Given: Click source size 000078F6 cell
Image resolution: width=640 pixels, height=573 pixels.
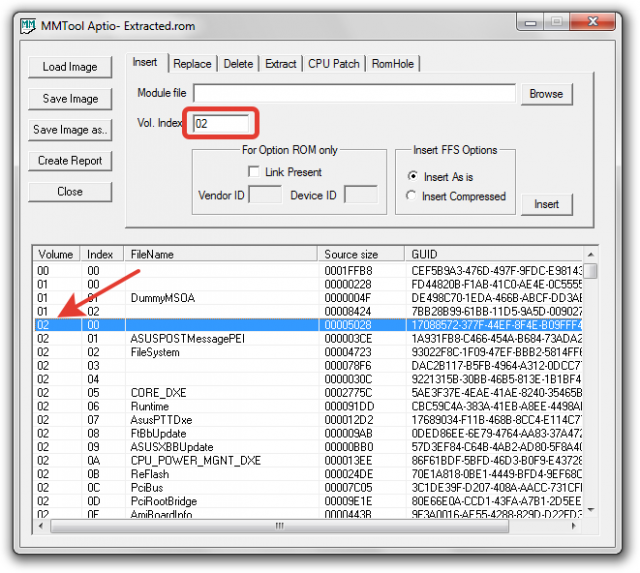Looking at the screenshot, I should tap(348, 366).
